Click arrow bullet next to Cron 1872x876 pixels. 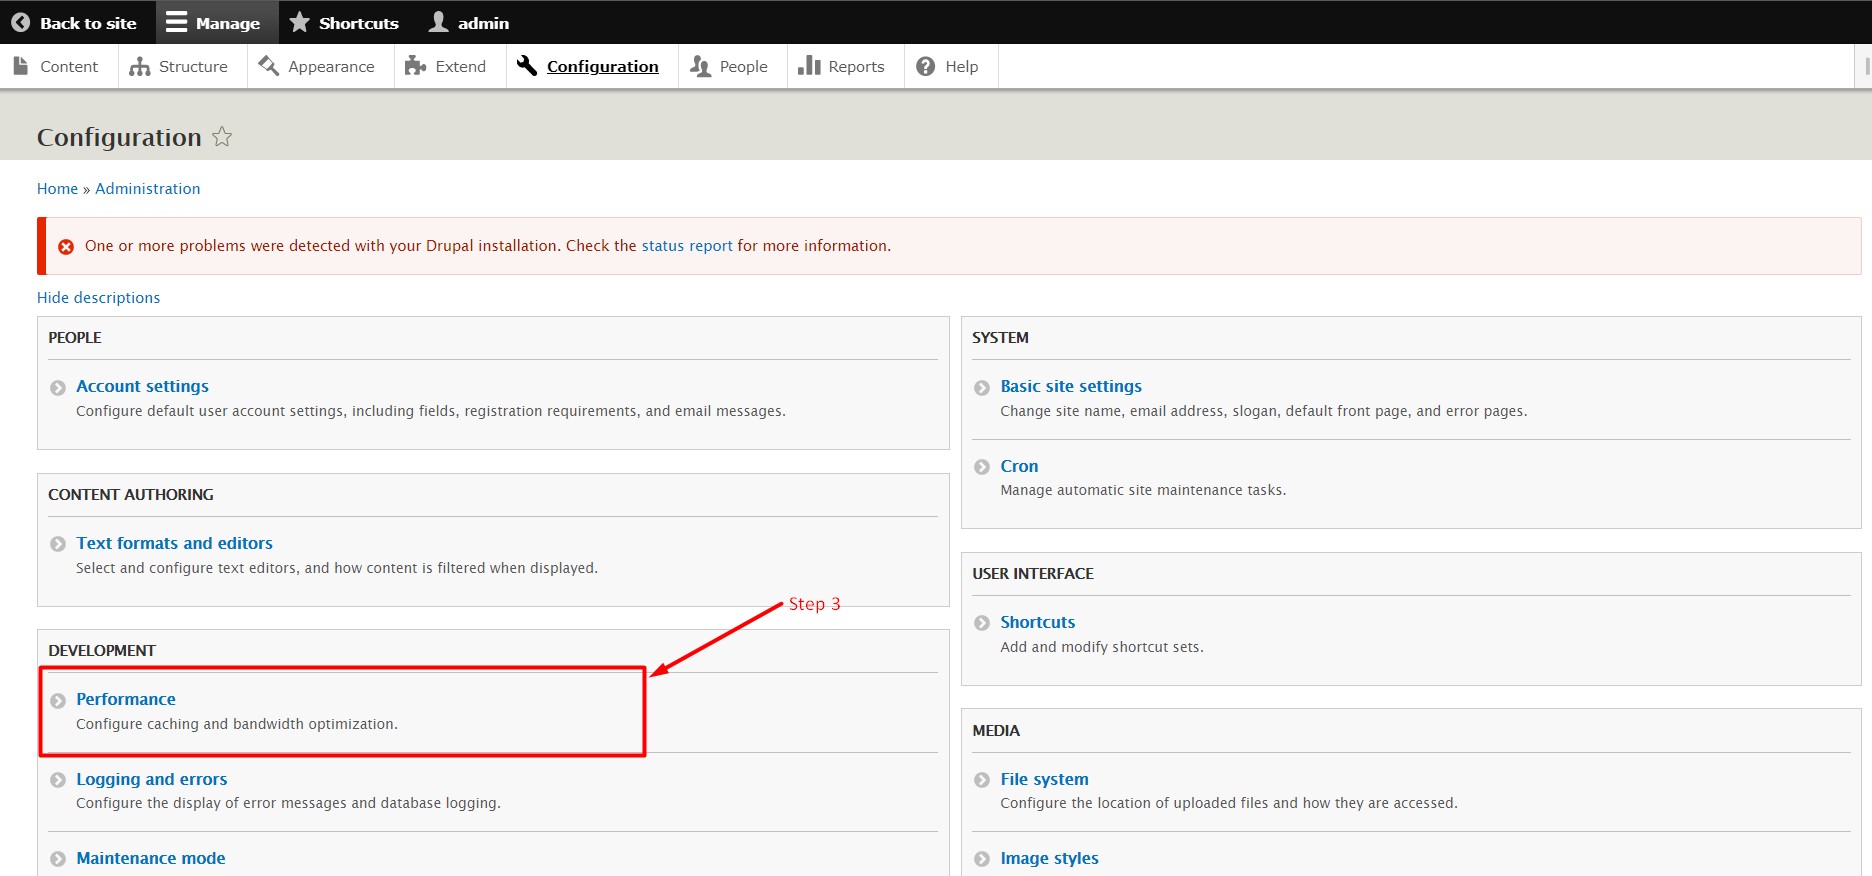click(982, 467)
